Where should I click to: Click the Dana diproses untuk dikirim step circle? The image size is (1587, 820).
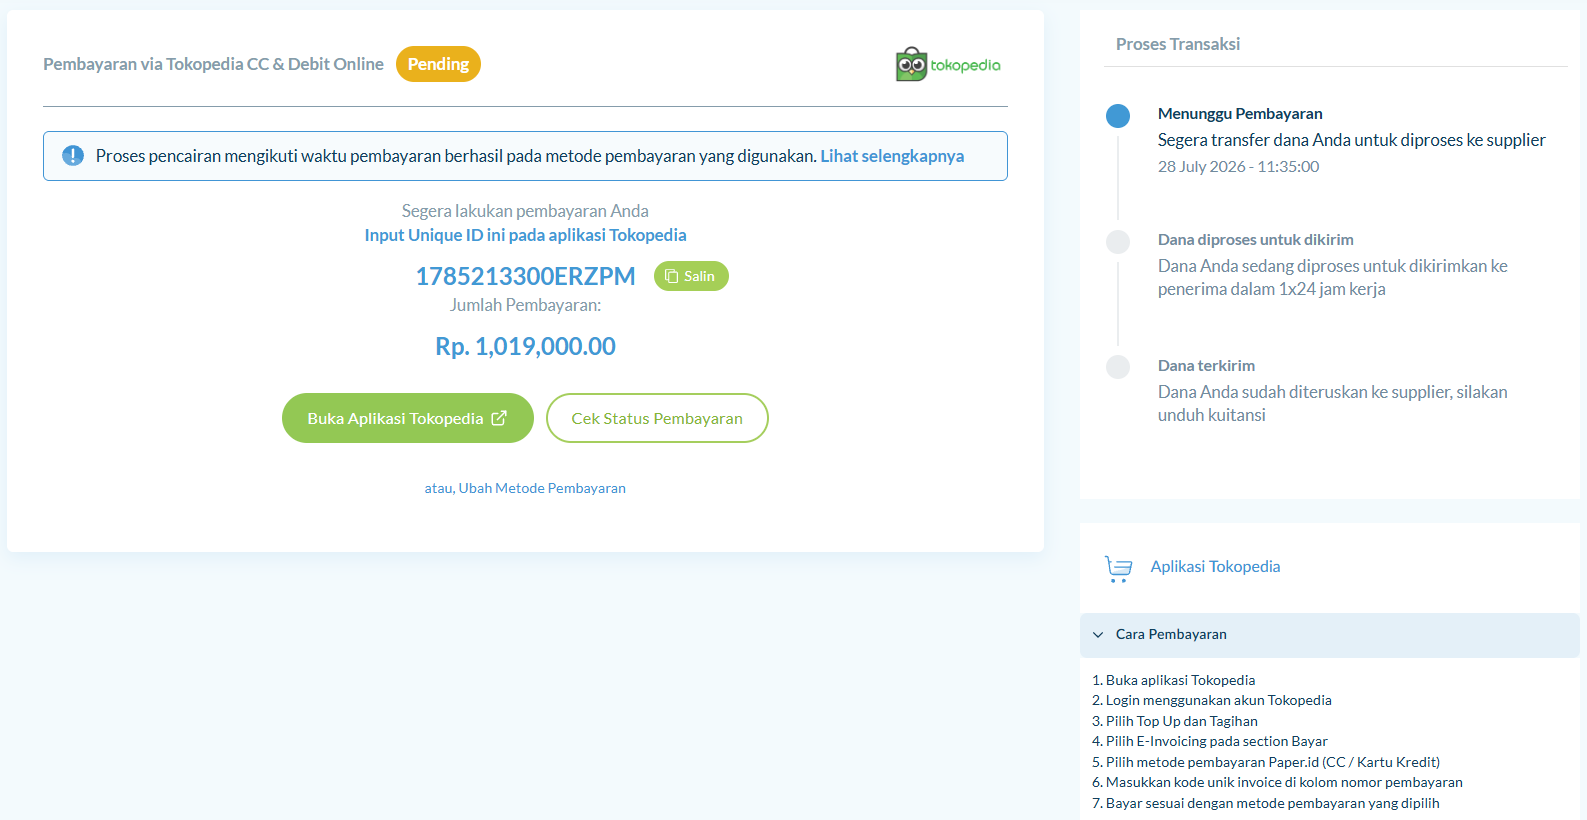coord(1118,242)
